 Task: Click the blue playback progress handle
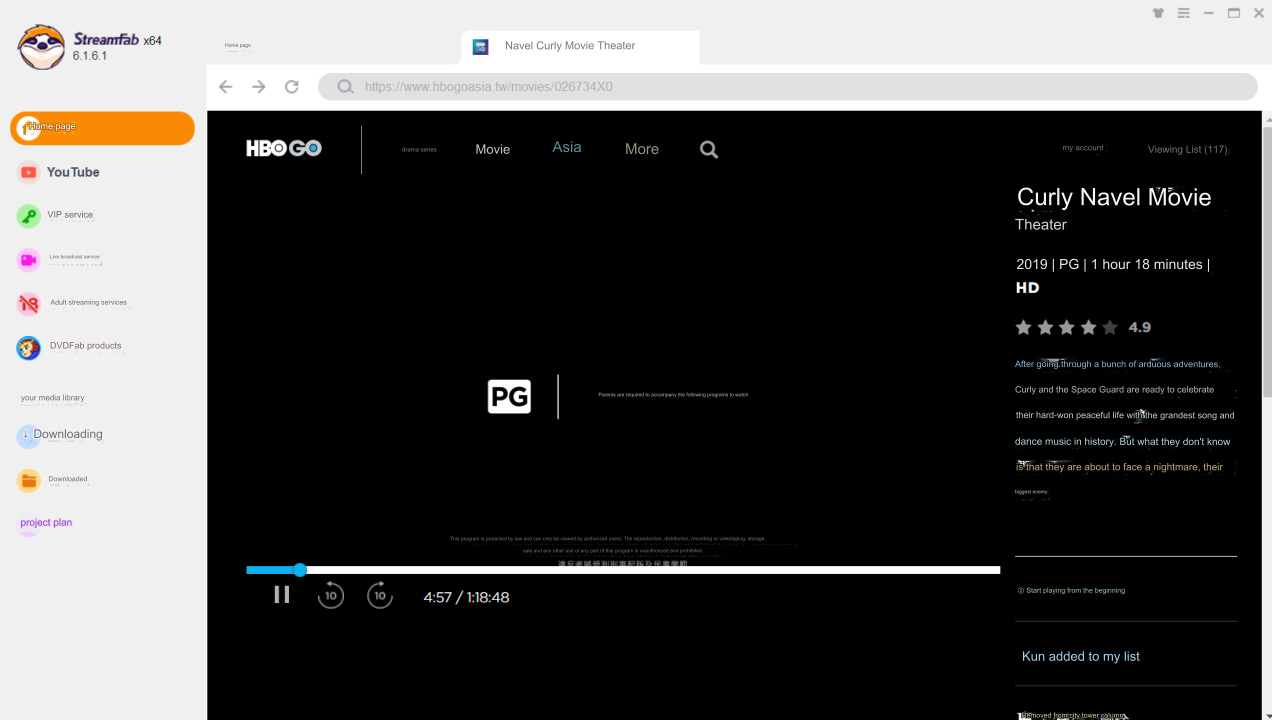(x=300, y=570)
